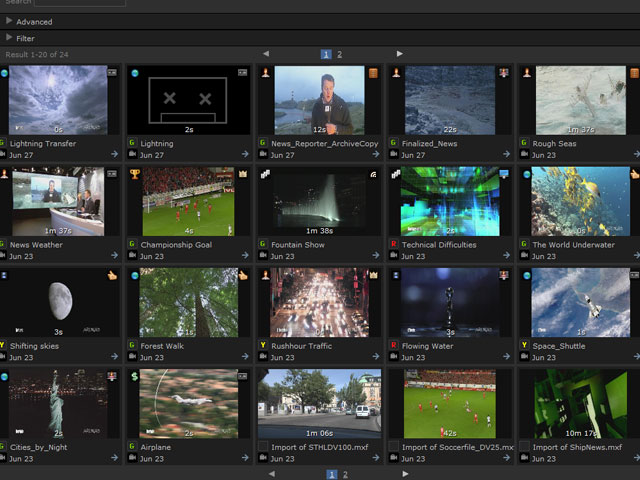Click the 'Rough Seas' title text

coord(554,144)
